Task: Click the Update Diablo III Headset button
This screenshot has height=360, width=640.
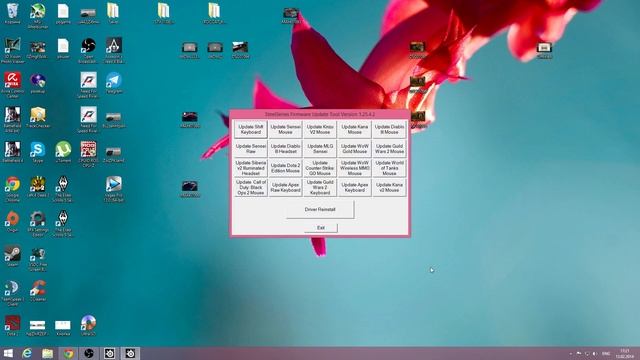Action: (x=285, y=149)
